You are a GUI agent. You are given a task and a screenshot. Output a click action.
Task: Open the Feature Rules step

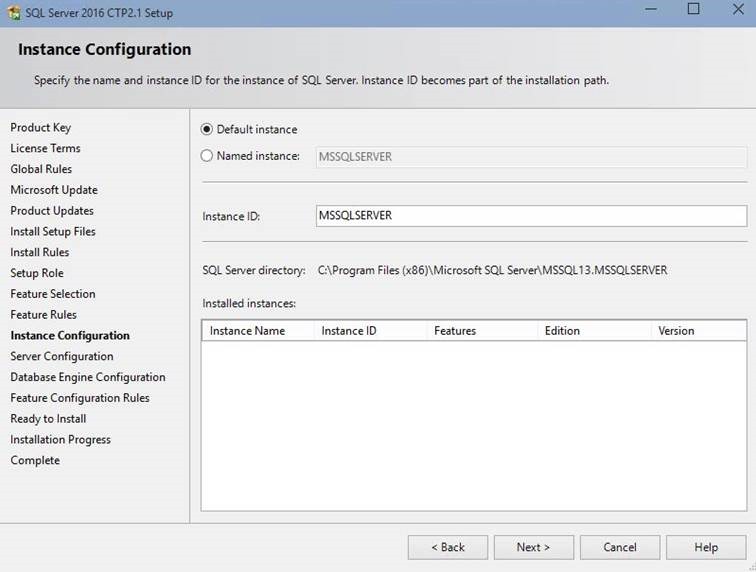pyautogui.click(x=43, y=314)
